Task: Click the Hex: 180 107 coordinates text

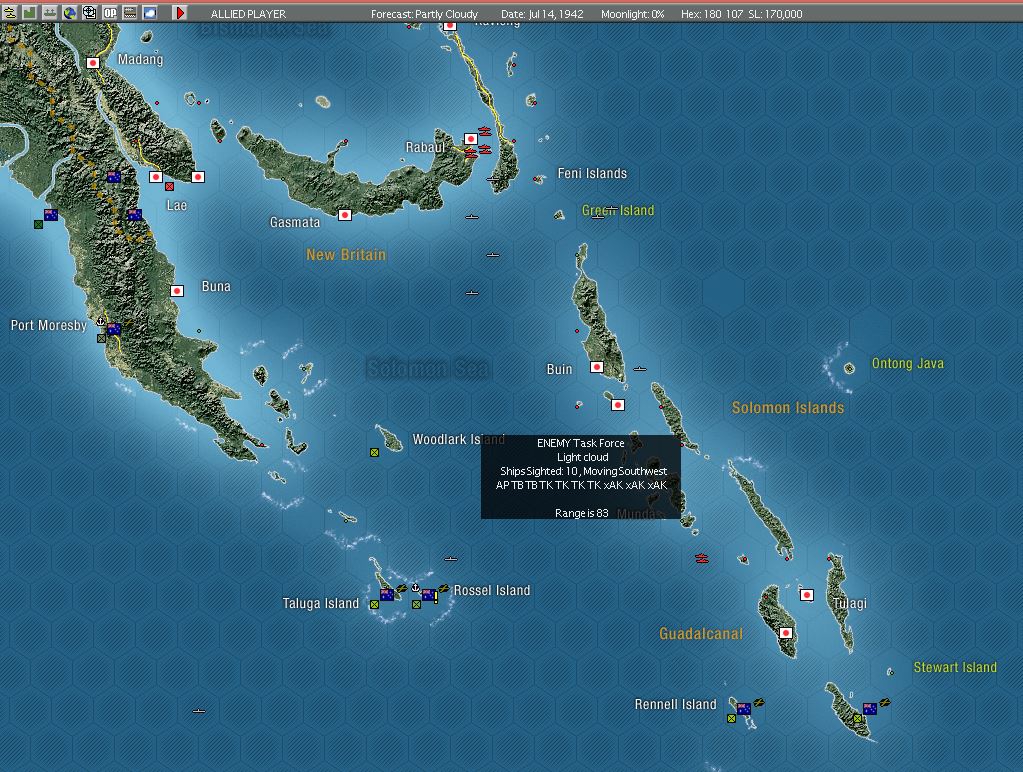Action: tap(712, 14)
